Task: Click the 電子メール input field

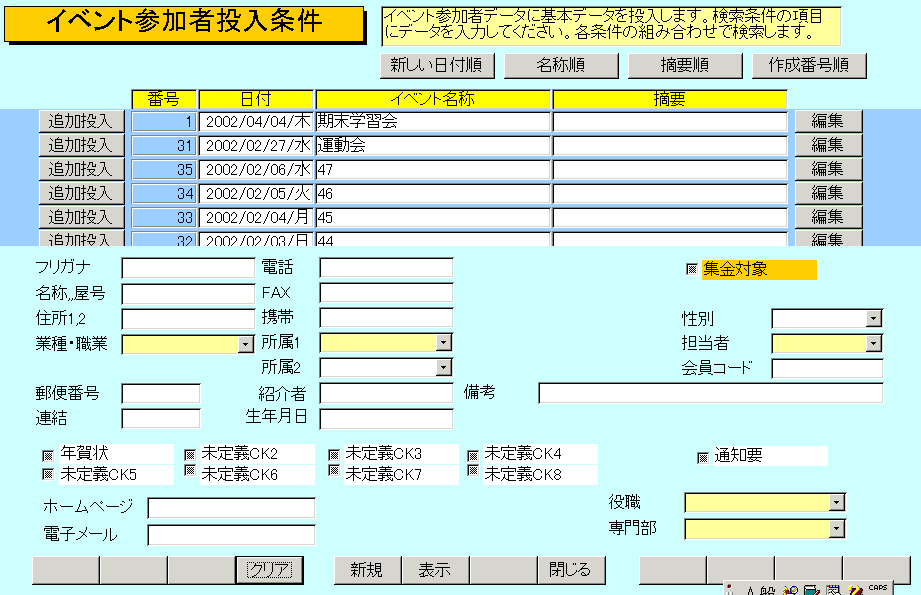Action: tap(231, 535)
